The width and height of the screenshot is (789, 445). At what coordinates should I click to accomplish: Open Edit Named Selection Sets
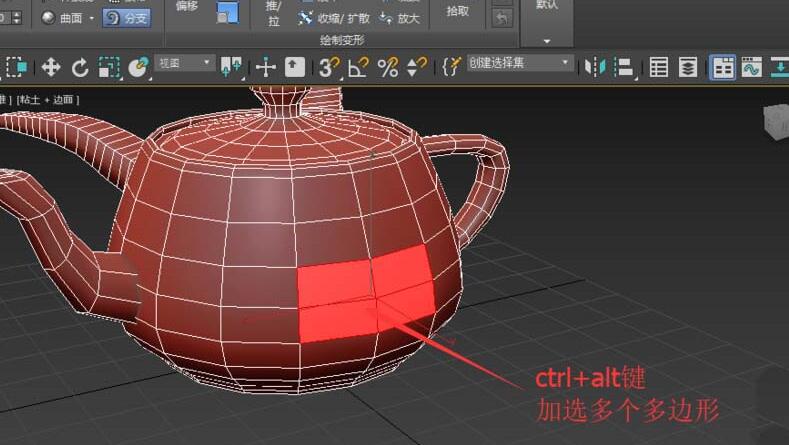pos(451,67)
